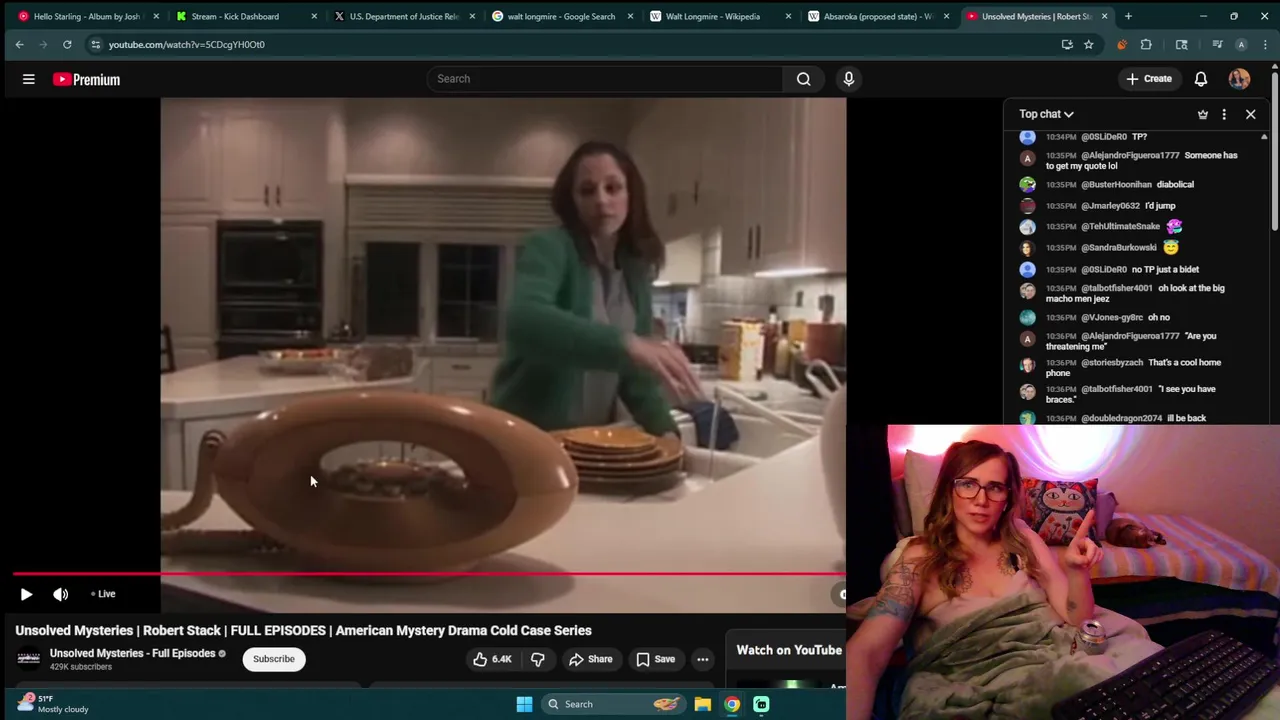Screen dimensions: 1280x720
Task: Click the 429K subscribers text
Action: pos(81,667)
